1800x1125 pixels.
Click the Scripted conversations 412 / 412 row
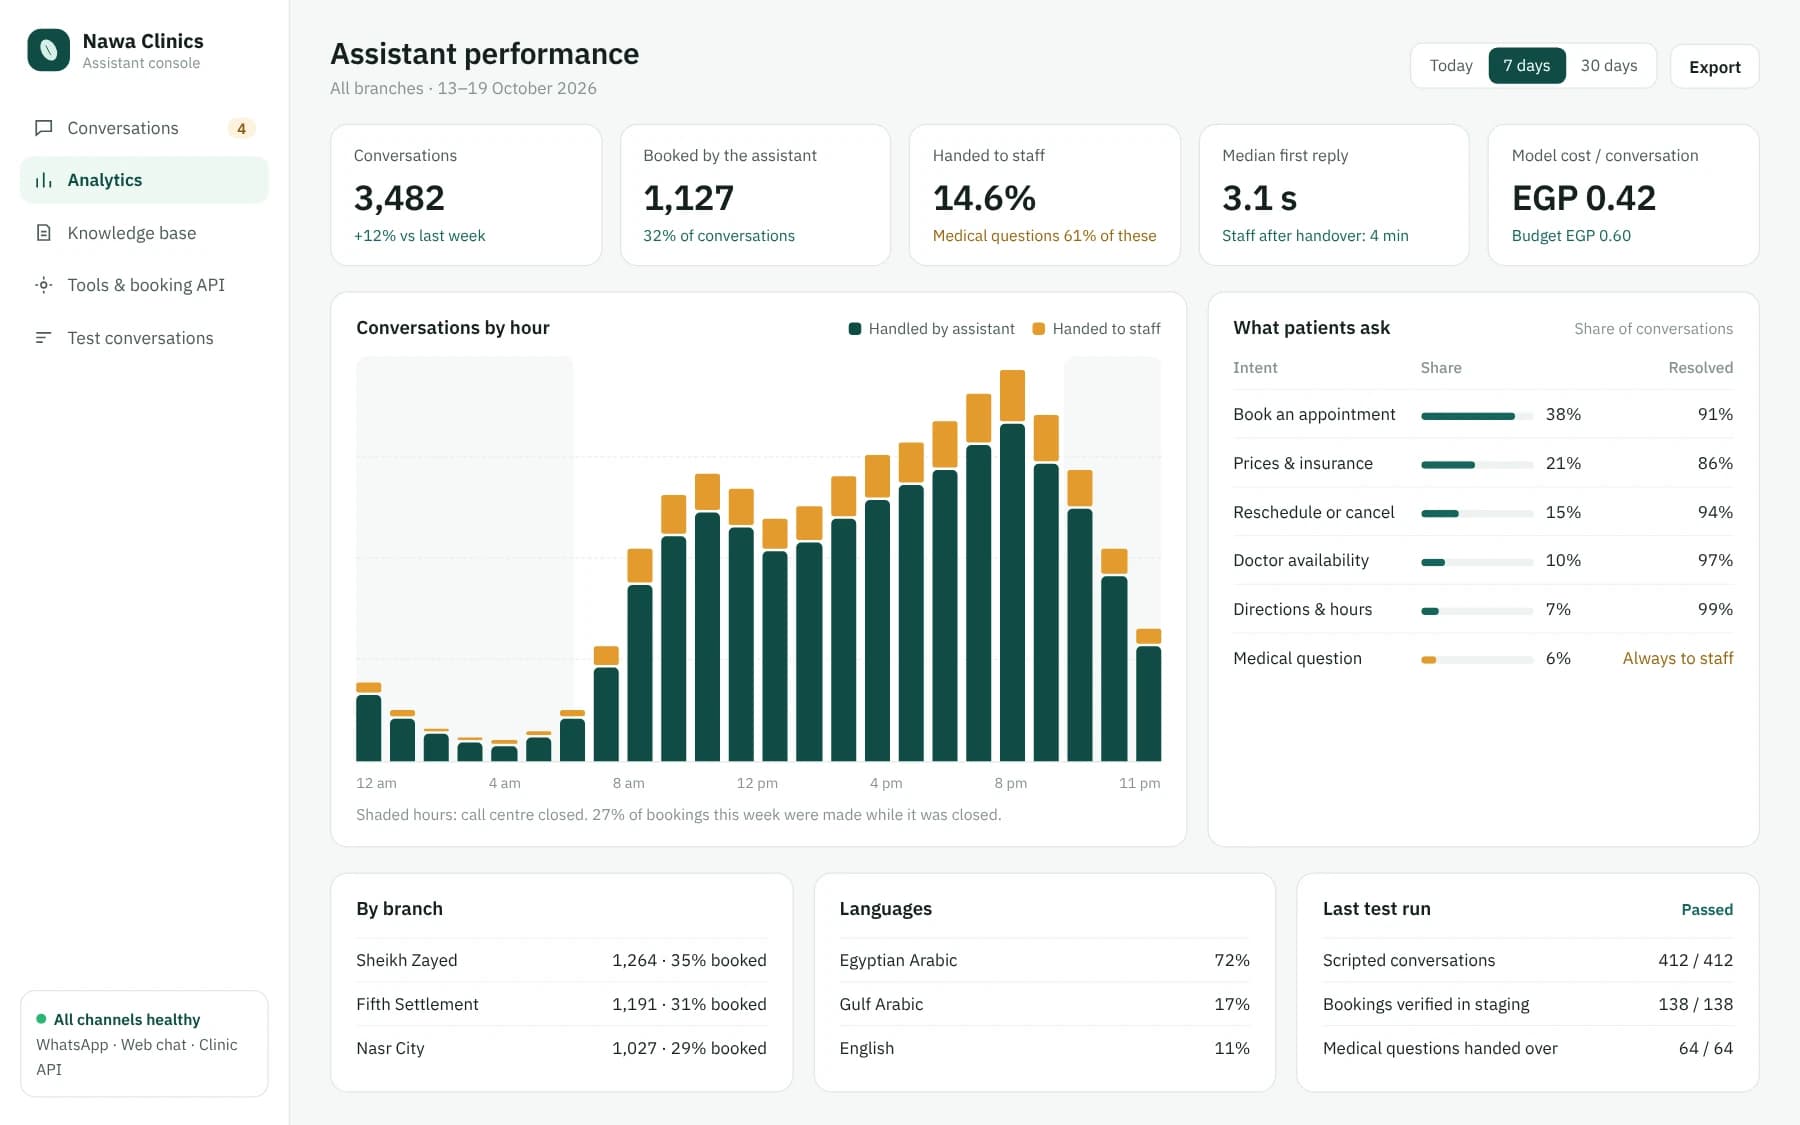[x=1527, y=960]
